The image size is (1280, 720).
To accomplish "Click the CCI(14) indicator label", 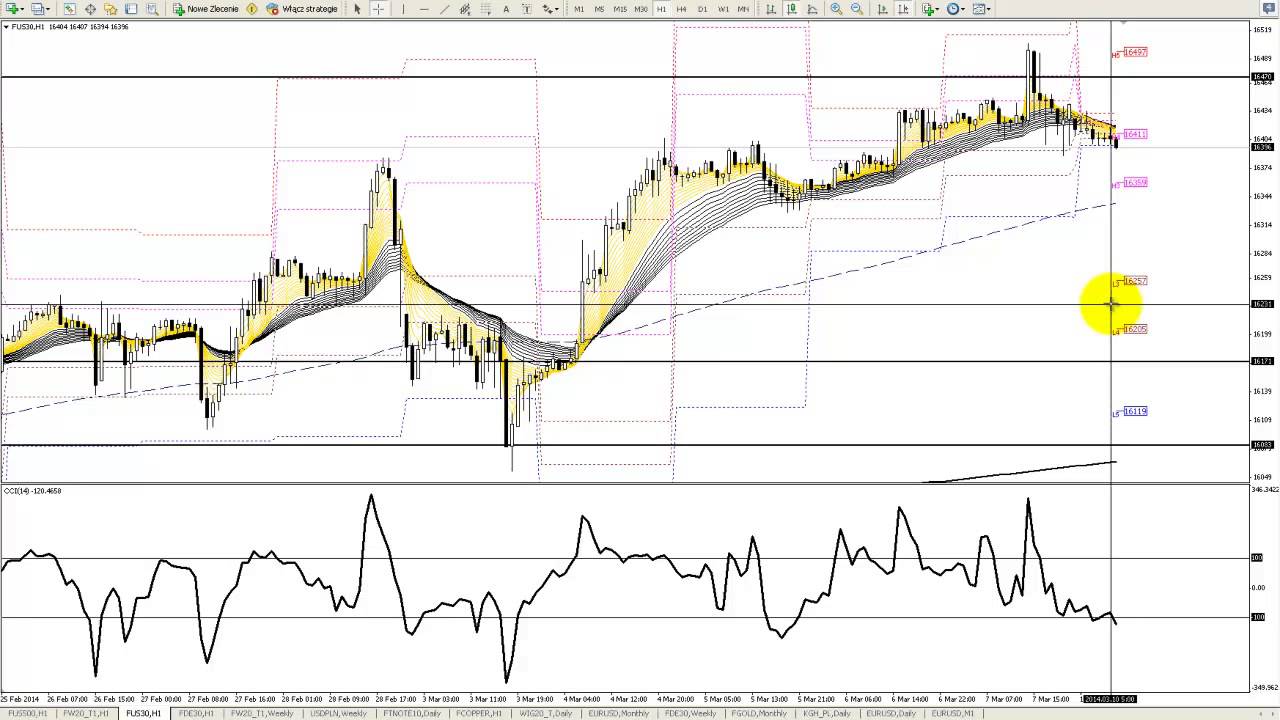I will point(33,491).
